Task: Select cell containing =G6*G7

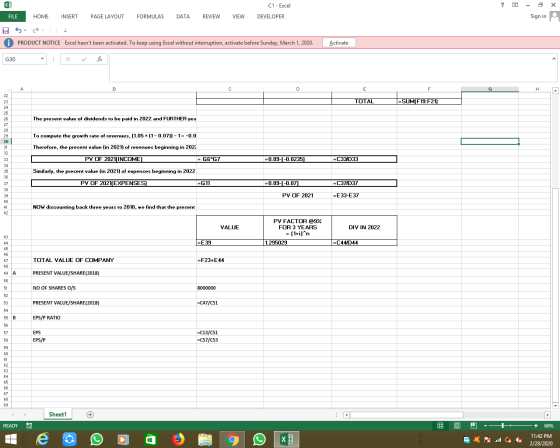Action: (x=230, y=159)
